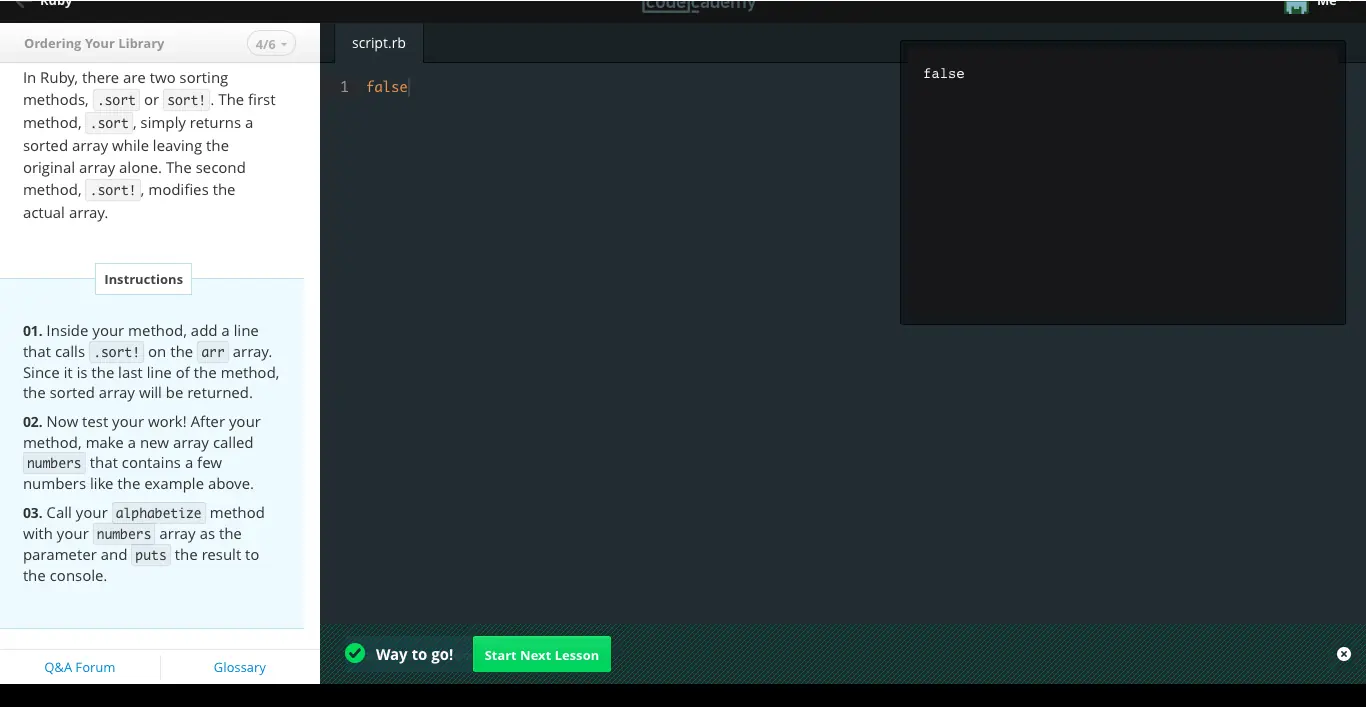The height and width of the screenshot is (707, 1366).
Task: Select the script.rb tab
Action: (x=379, y=43)
